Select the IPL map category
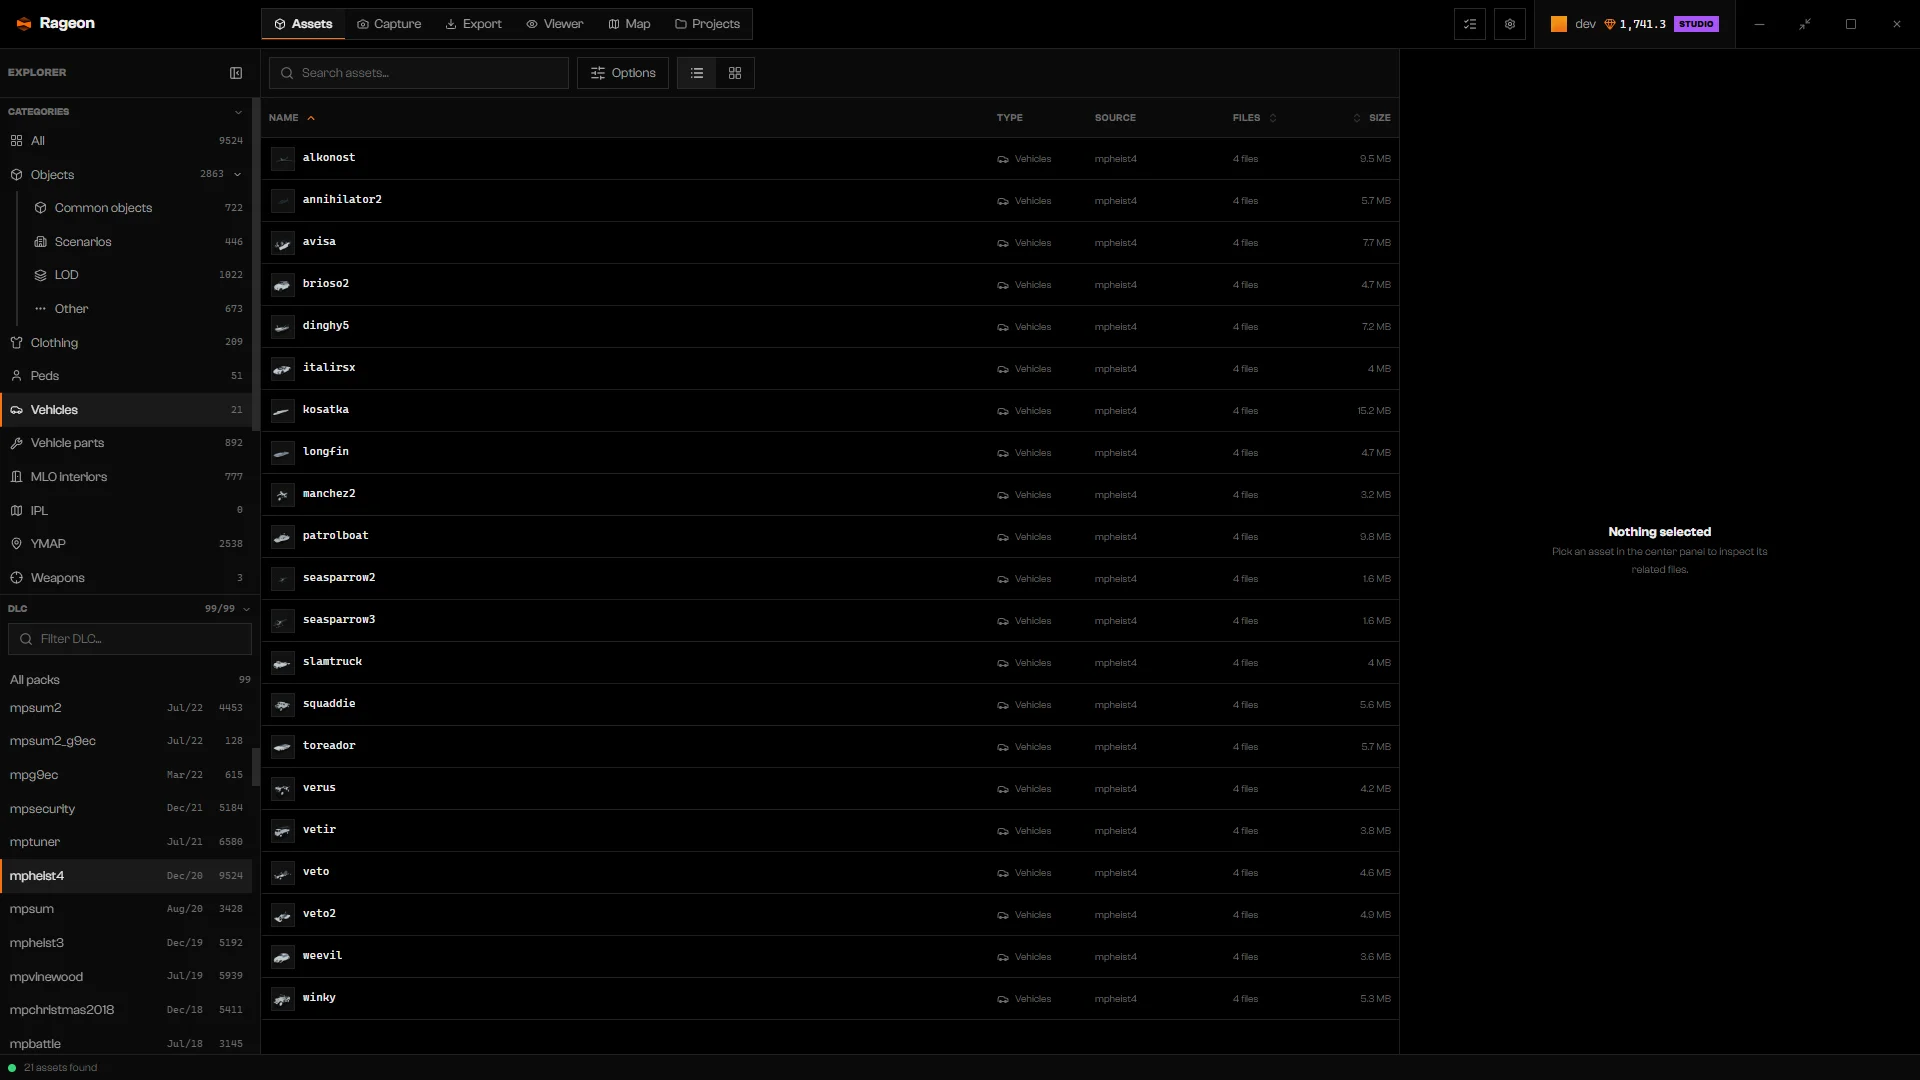Screen dimensions: 1920x1080 pos(126,511)
